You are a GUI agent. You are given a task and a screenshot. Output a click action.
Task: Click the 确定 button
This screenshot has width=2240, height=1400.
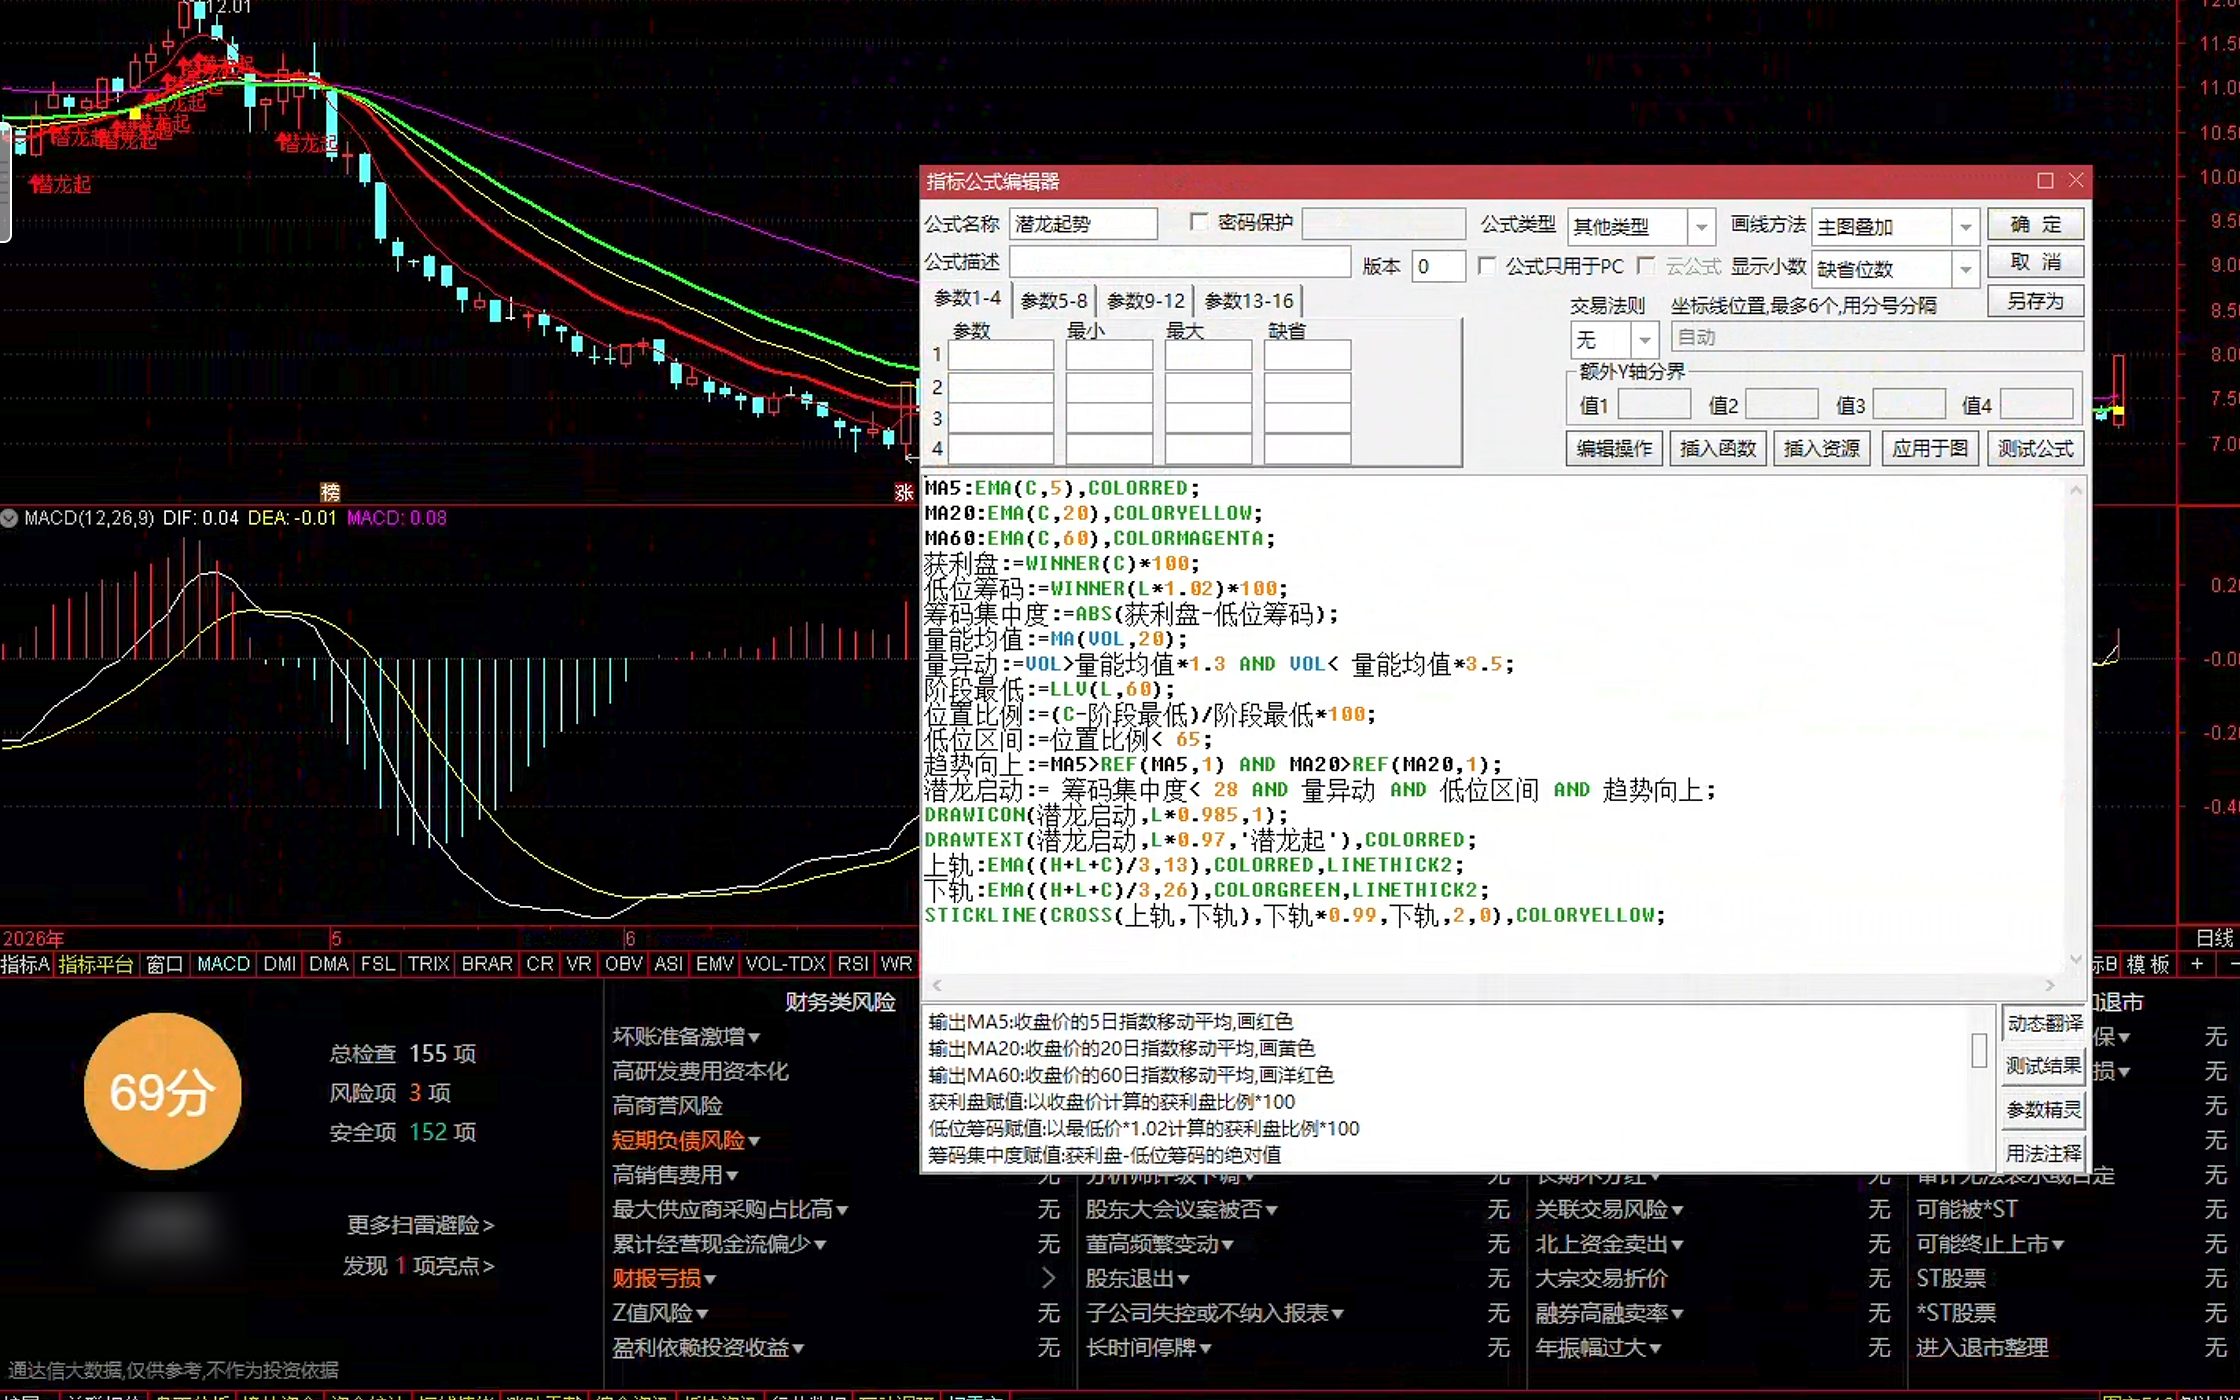2036,224
